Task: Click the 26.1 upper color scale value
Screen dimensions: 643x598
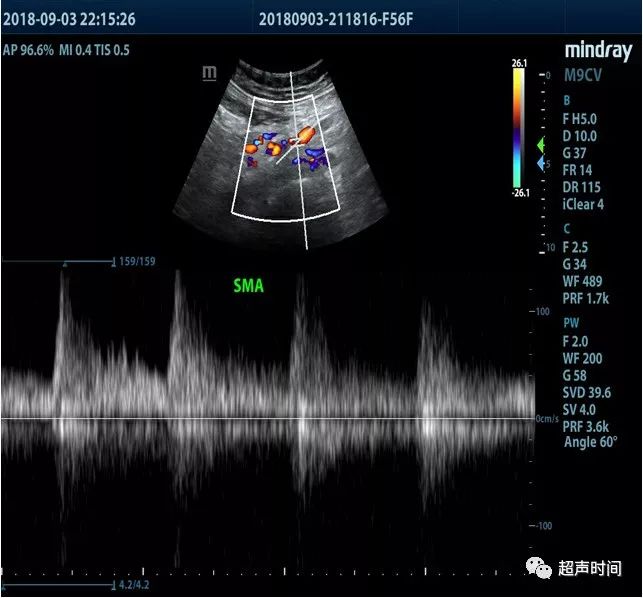Action: (519, 63)
